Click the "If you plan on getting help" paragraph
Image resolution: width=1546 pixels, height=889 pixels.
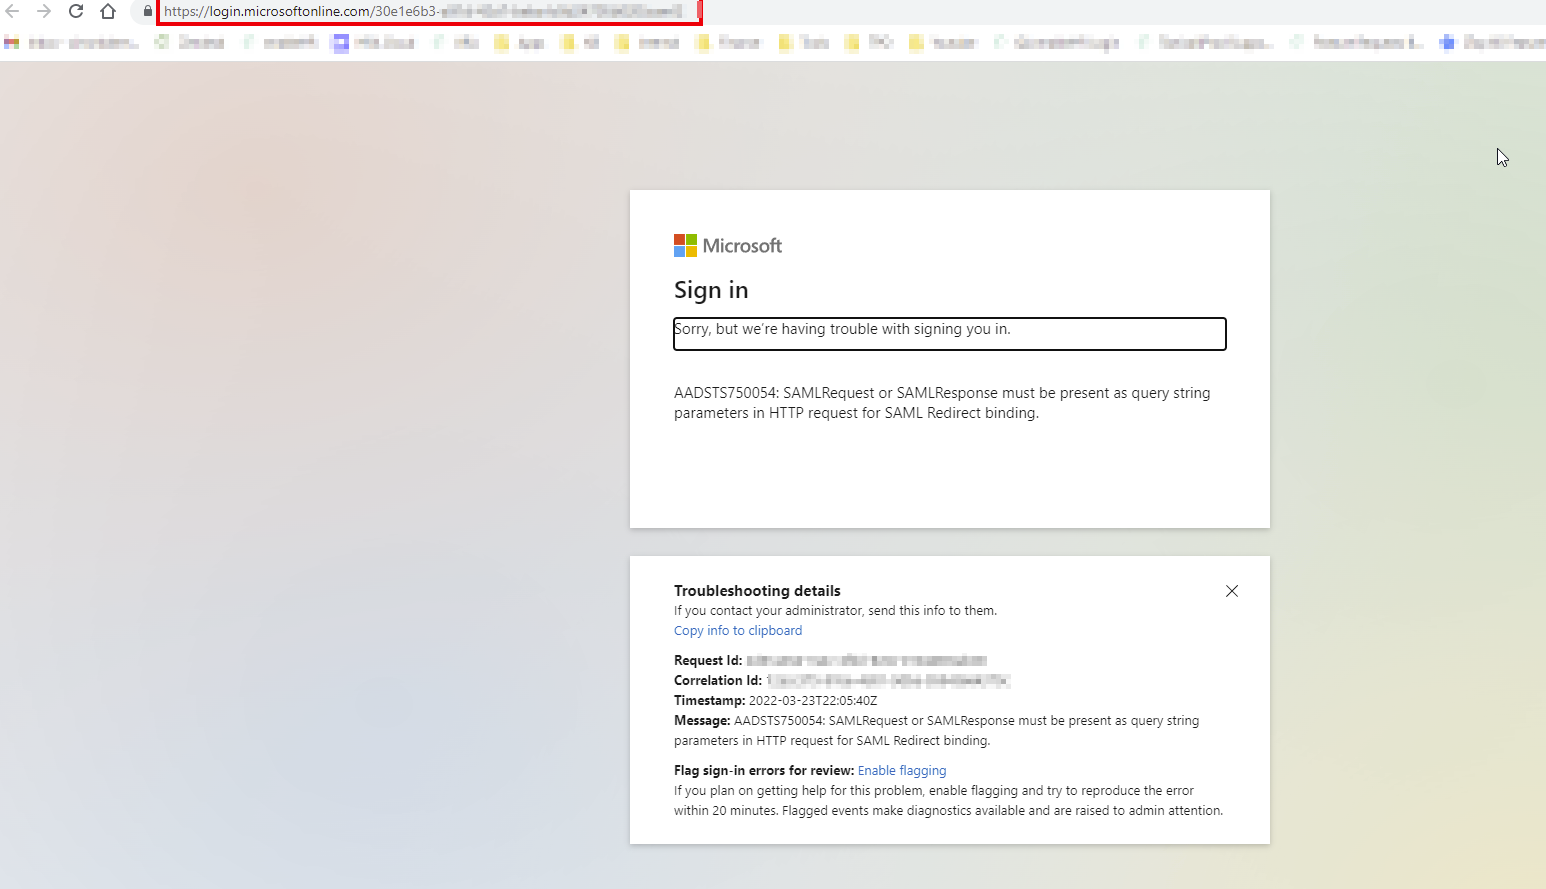coord(948,801)
